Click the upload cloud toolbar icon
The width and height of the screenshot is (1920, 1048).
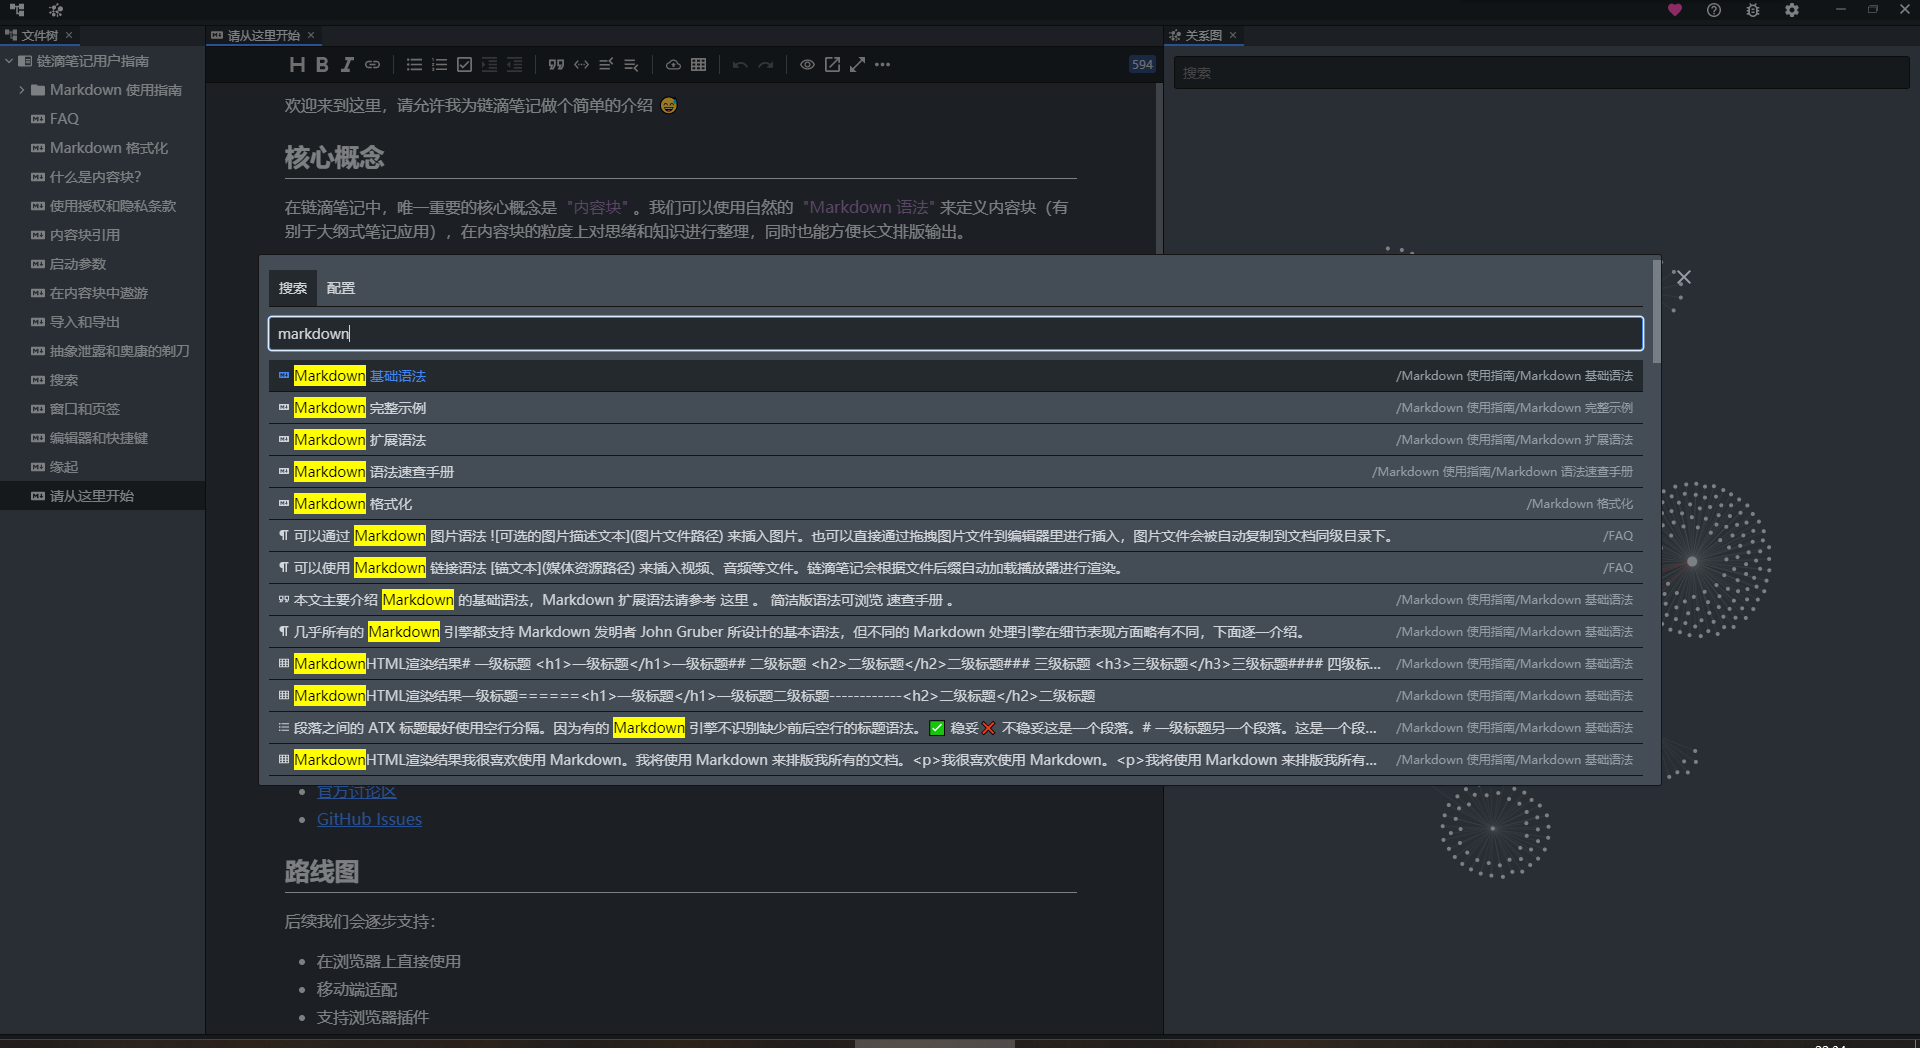(x=674, y=65)
